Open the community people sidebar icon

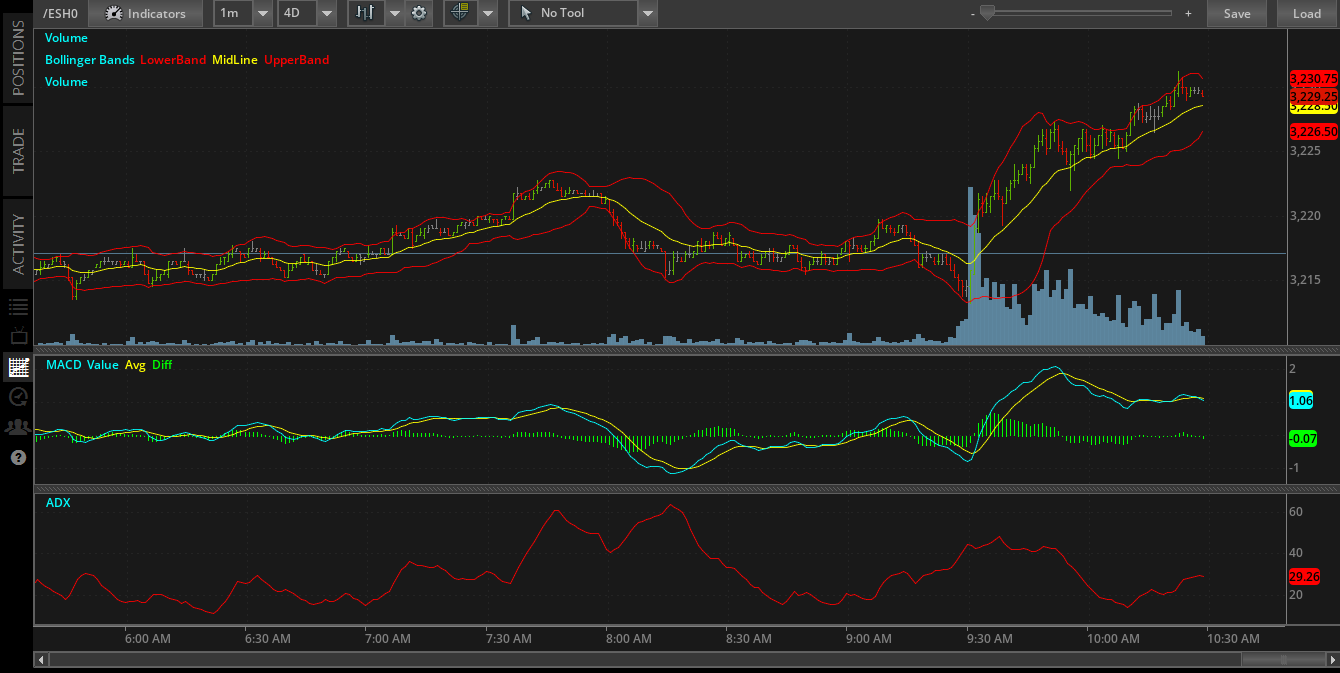point(17,427)
